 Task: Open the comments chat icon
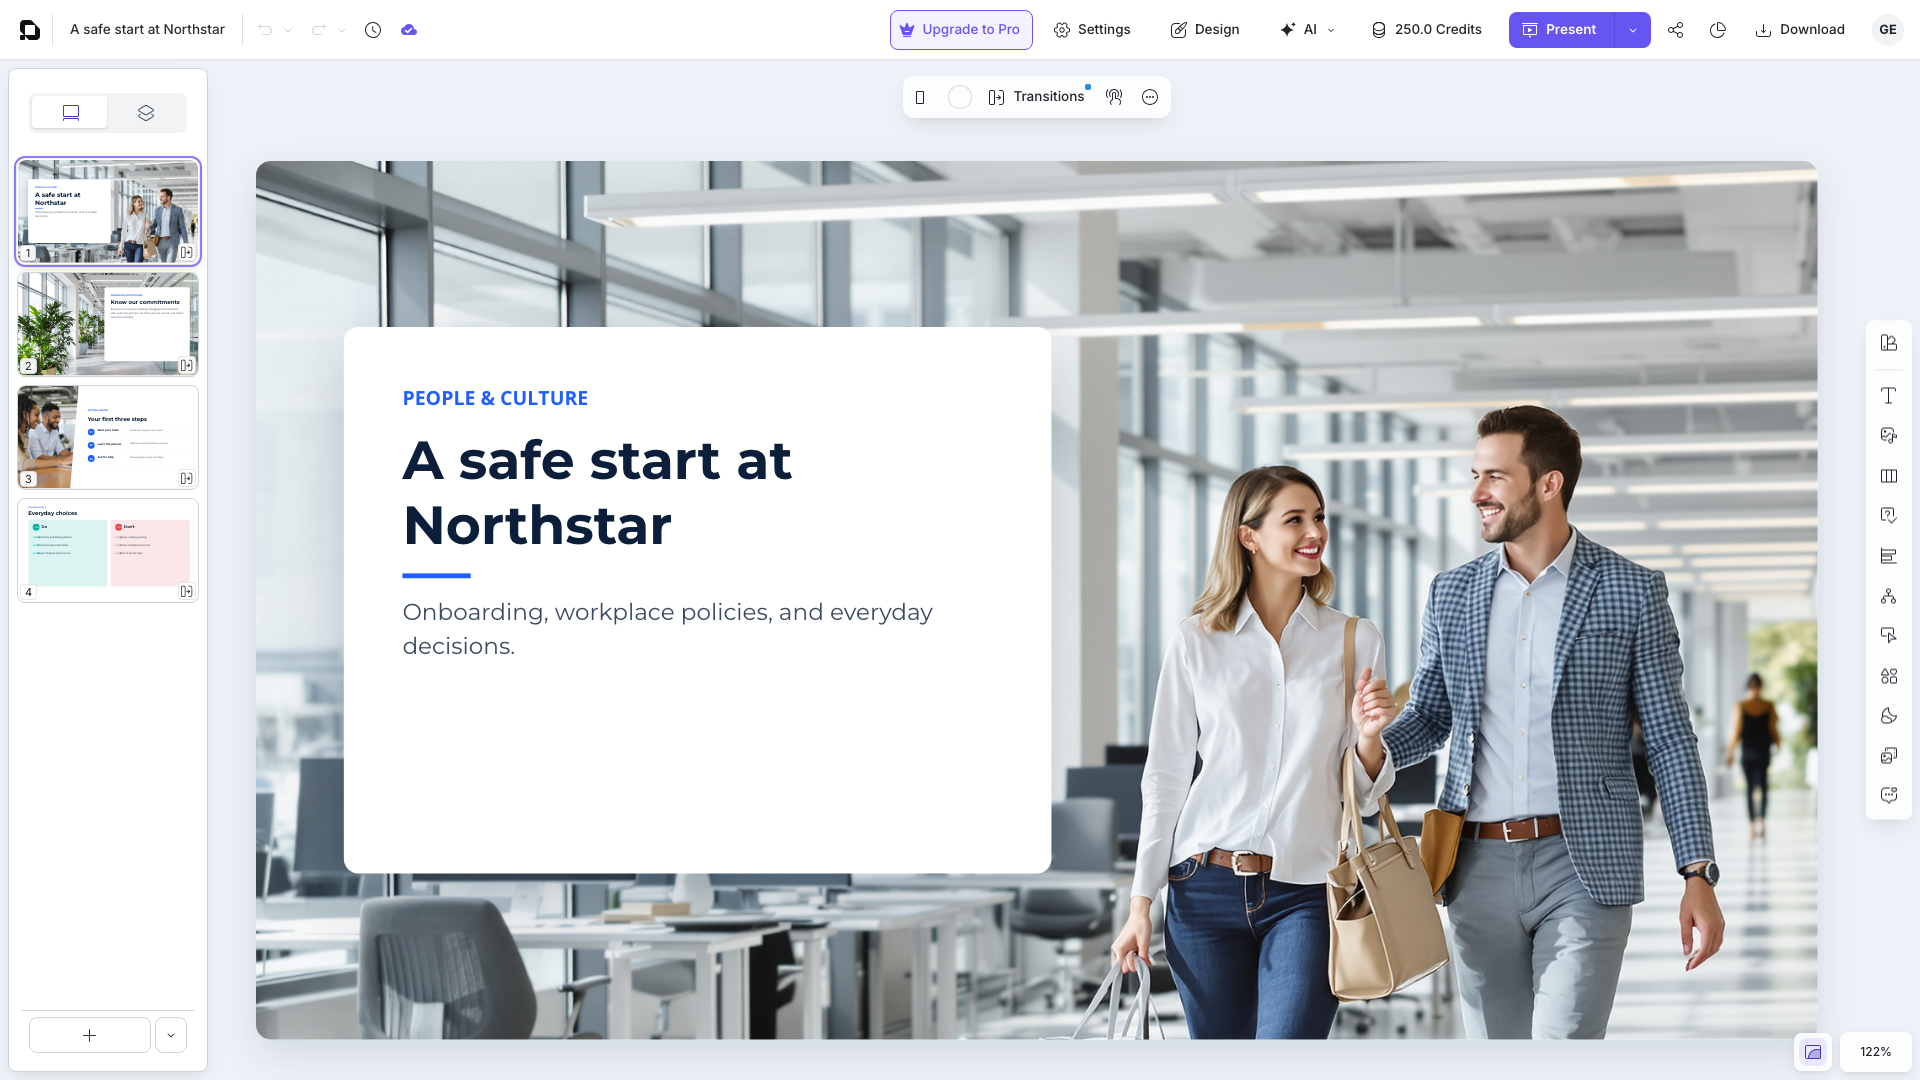(x=1889, y=796)
